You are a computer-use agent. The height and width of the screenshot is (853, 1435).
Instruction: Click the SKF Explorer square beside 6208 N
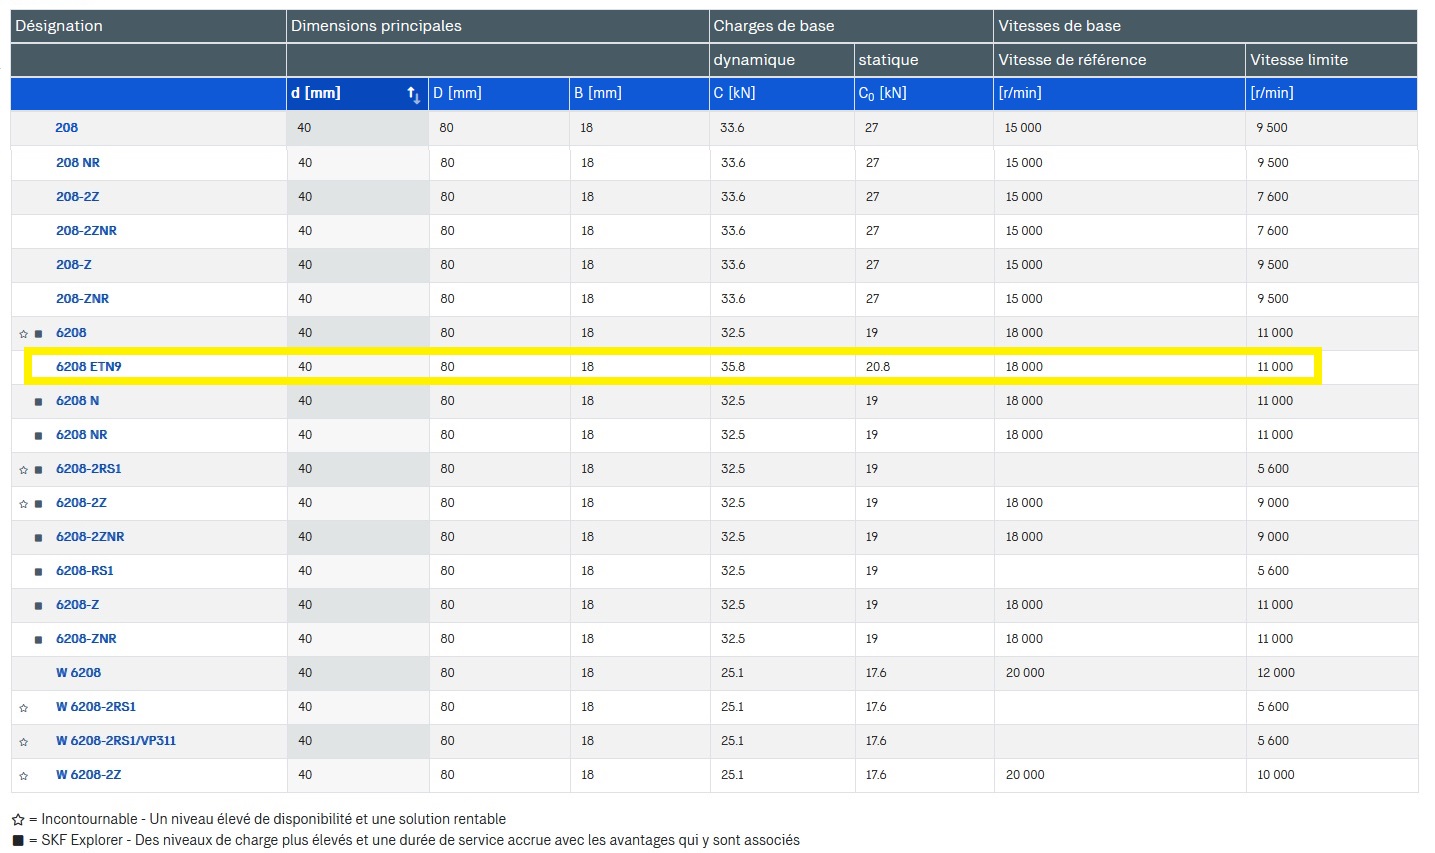[38, 402]
